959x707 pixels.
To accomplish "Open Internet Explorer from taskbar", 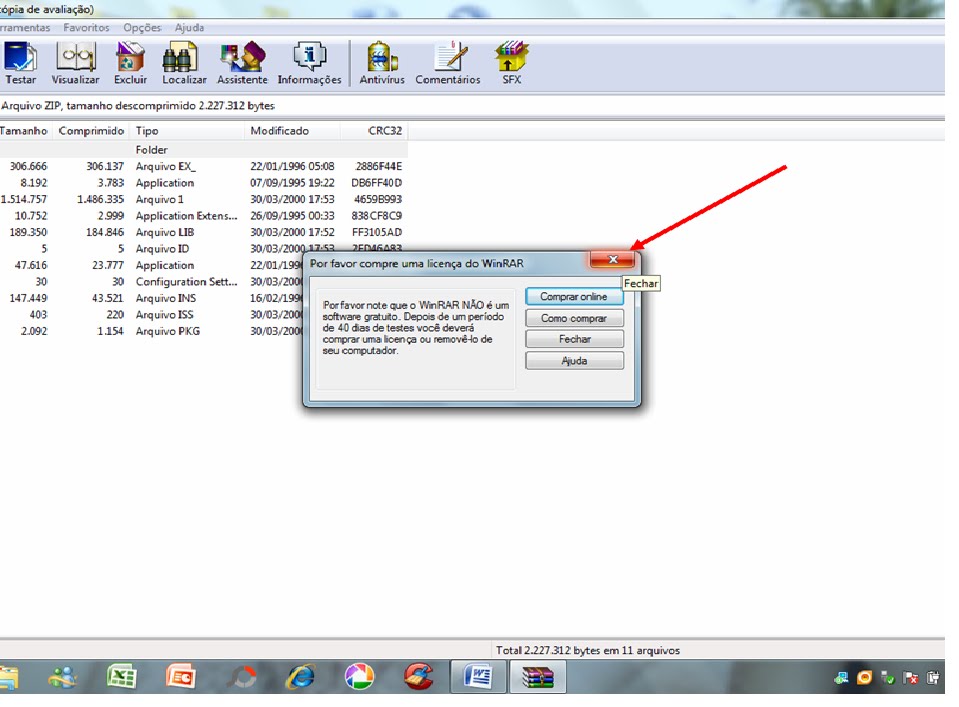I will [x=301, y=677].
